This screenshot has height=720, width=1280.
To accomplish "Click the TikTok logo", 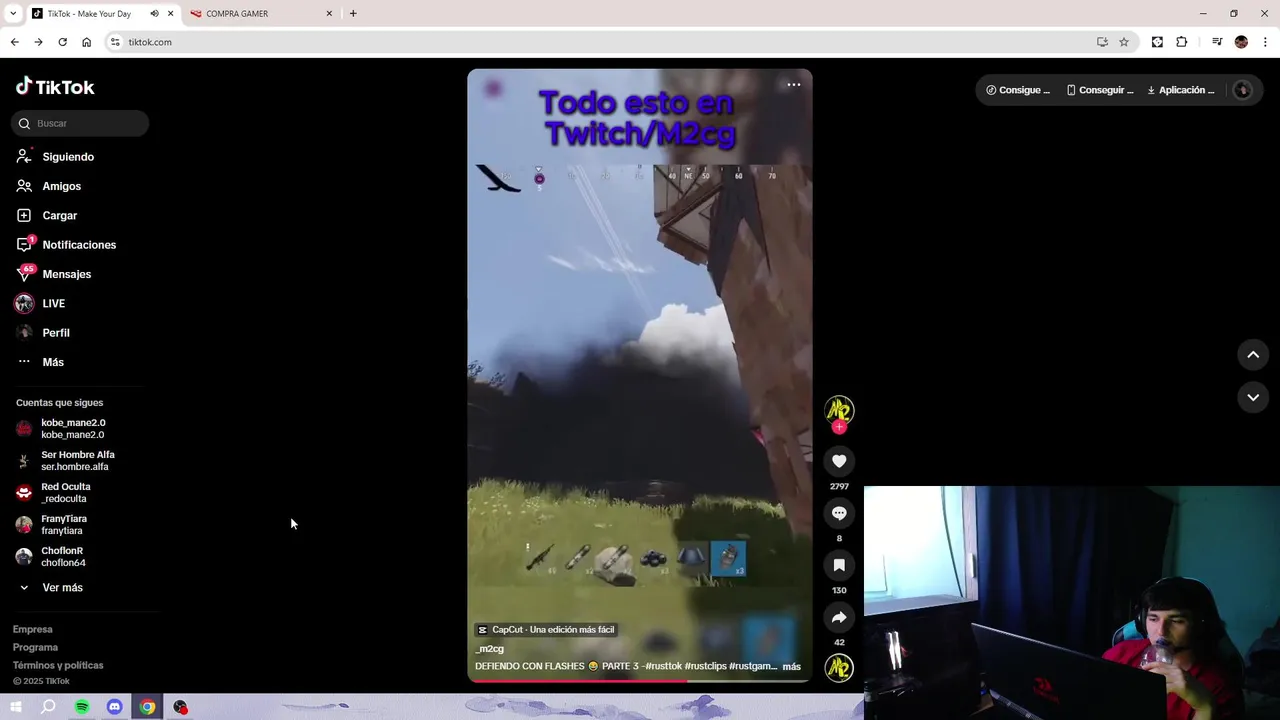I will click(55, 87).
